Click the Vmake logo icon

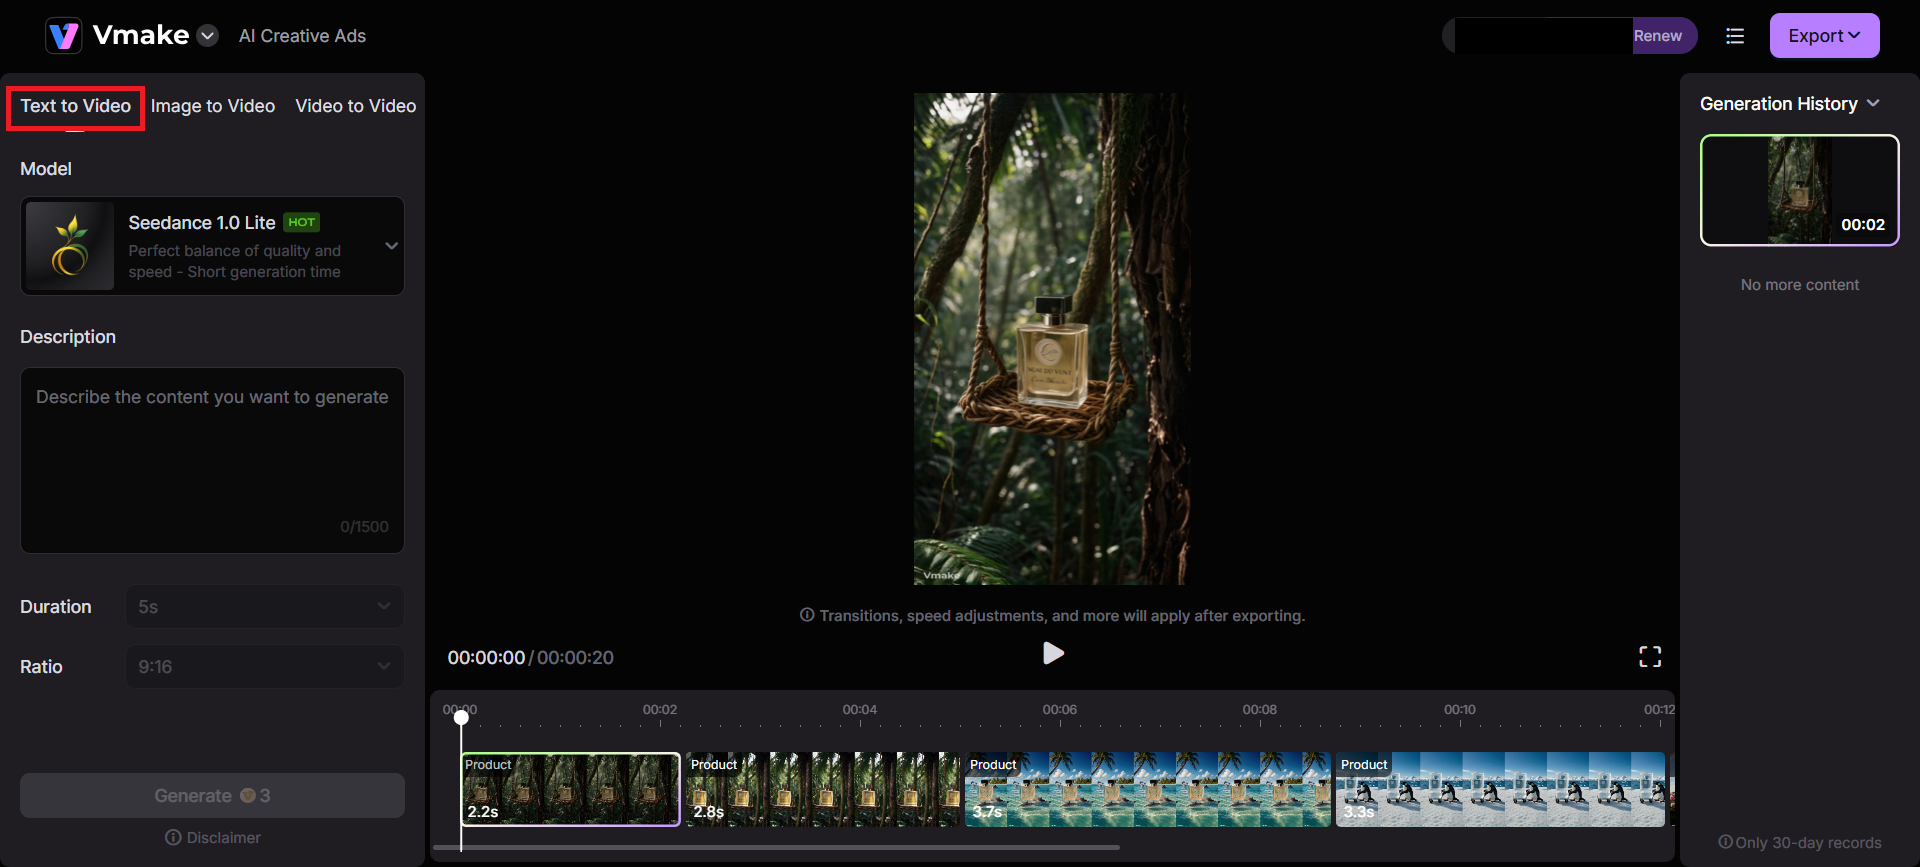pos(64,36)
